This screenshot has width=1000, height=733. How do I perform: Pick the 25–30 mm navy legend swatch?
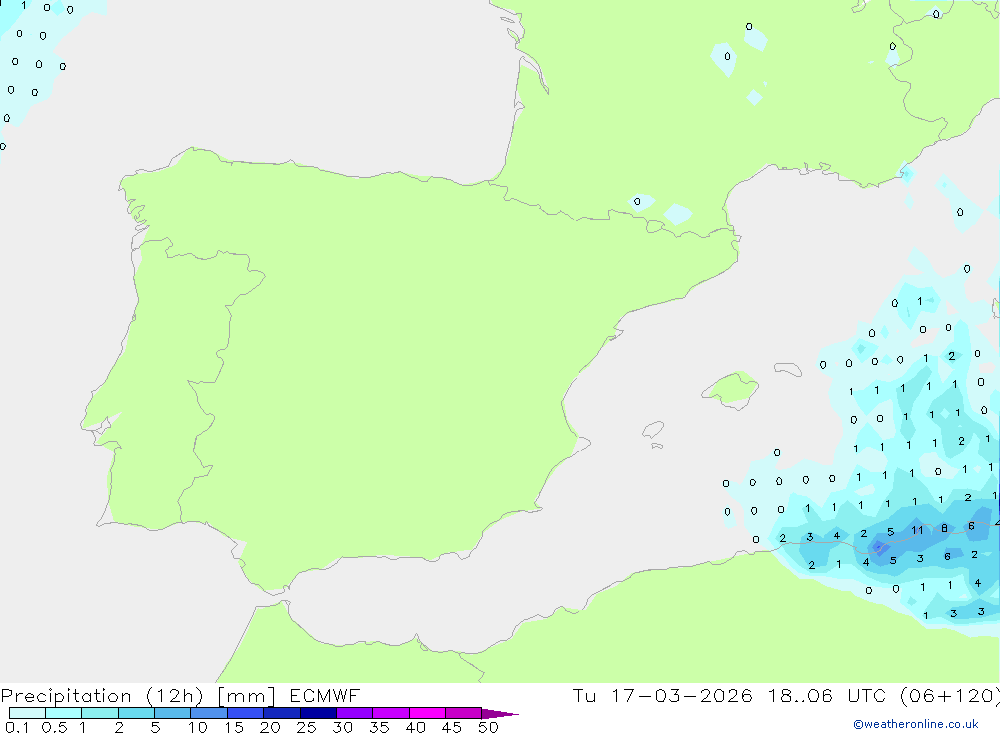click(x=318, y=713)
